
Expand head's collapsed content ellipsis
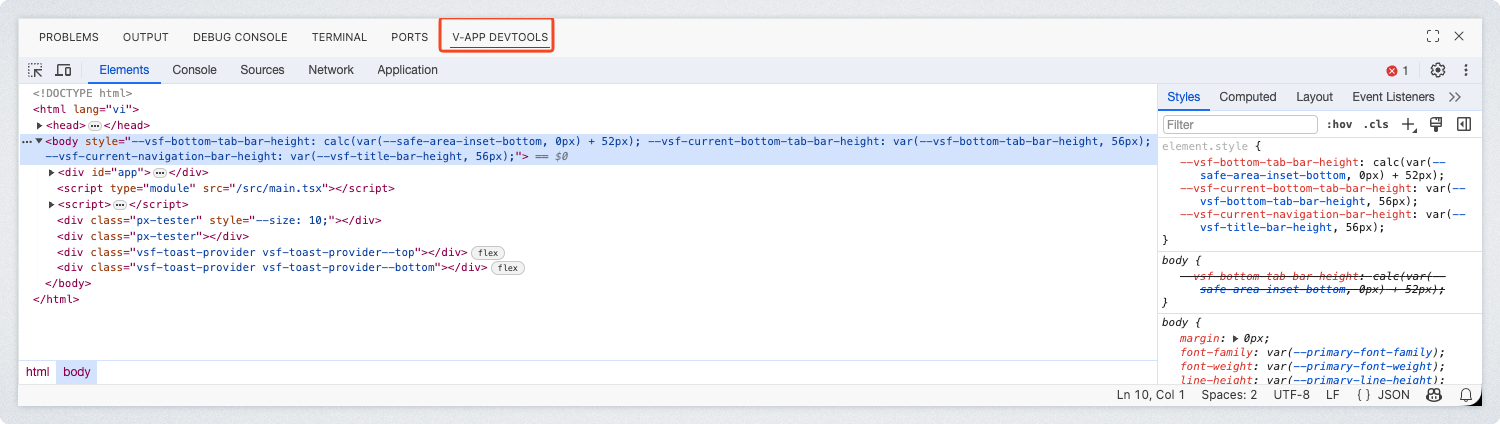(95, 126)
